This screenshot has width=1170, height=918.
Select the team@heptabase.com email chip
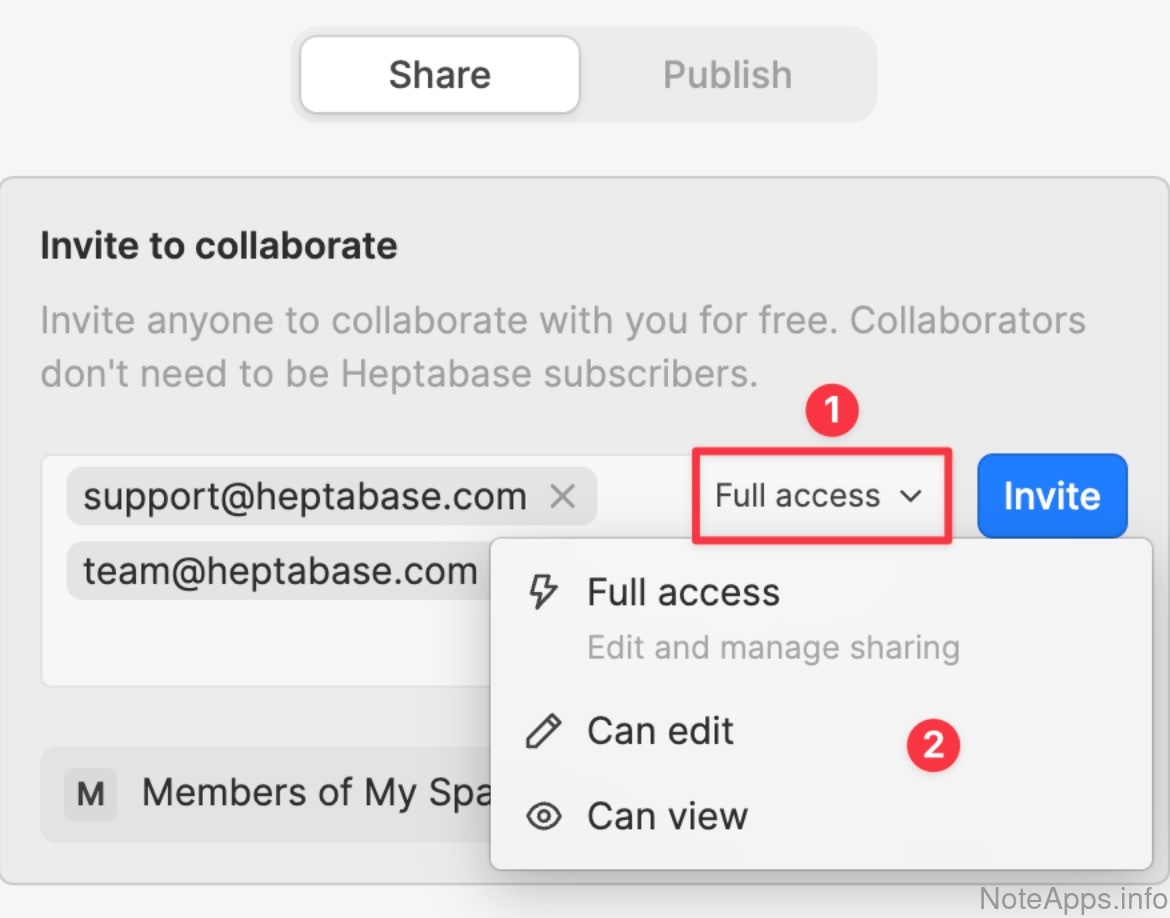click(x=280, y=572)
